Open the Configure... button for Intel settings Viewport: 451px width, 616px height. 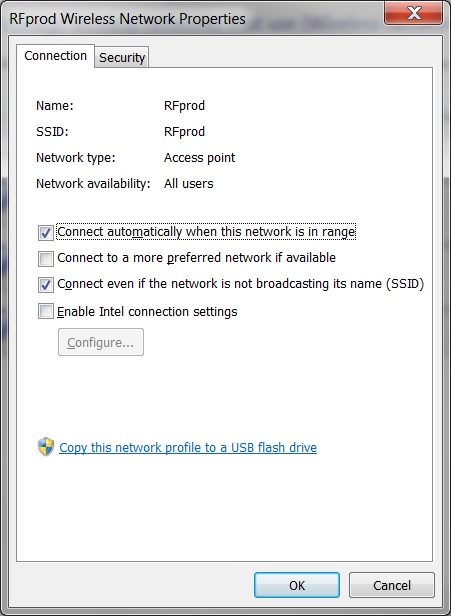[101, 342]
